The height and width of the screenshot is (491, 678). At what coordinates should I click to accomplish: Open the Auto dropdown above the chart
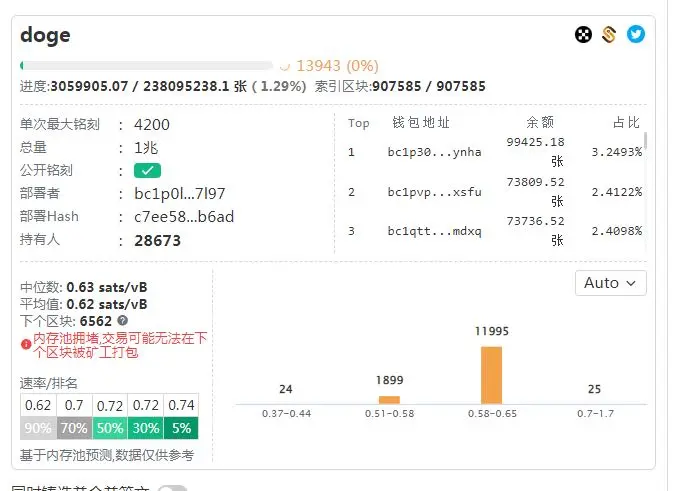[611, 283]
